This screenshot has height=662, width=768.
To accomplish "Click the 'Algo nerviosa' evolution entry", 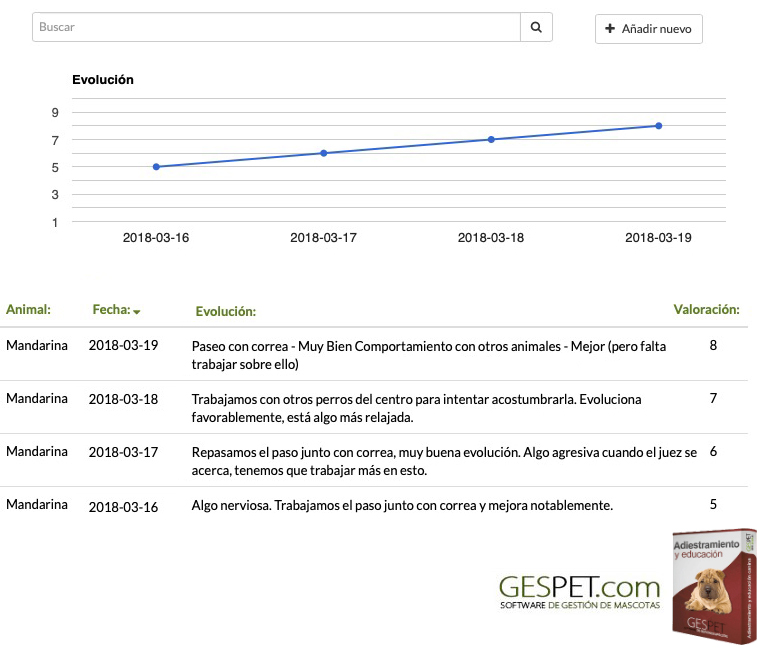I will 401,506.
